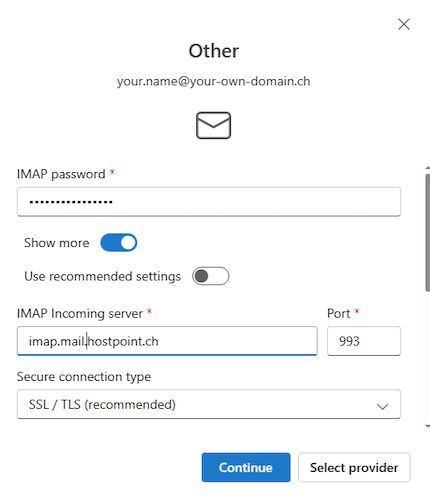Enable Use recommended settings toggle
430x499 pixels.
(x=210, y=276)
